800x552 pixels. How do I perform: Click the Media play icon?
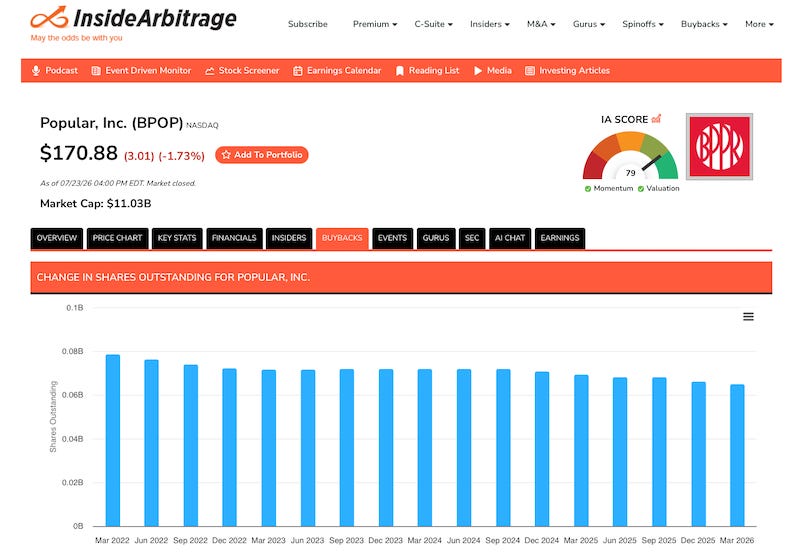[478, 70]
